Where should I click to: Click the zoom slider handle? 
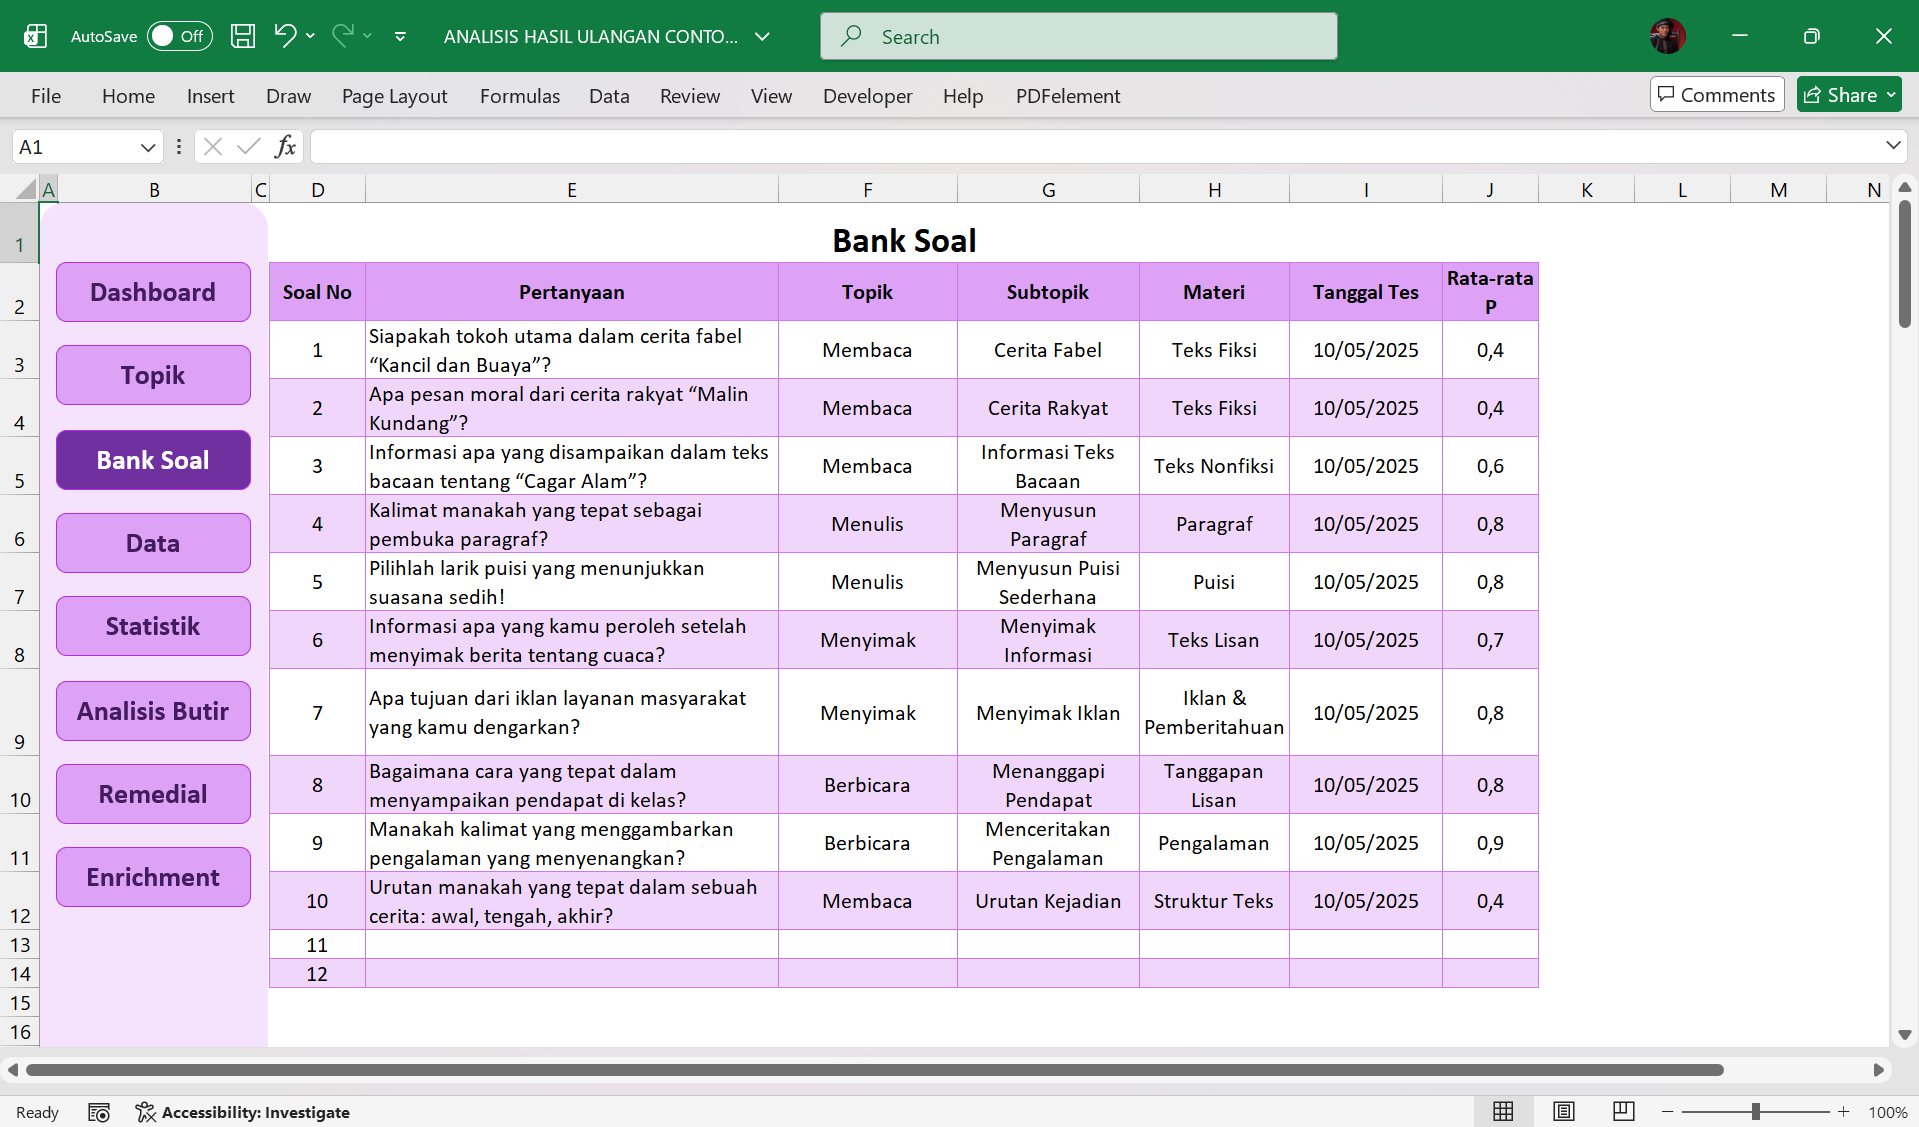[1755, 1112]
